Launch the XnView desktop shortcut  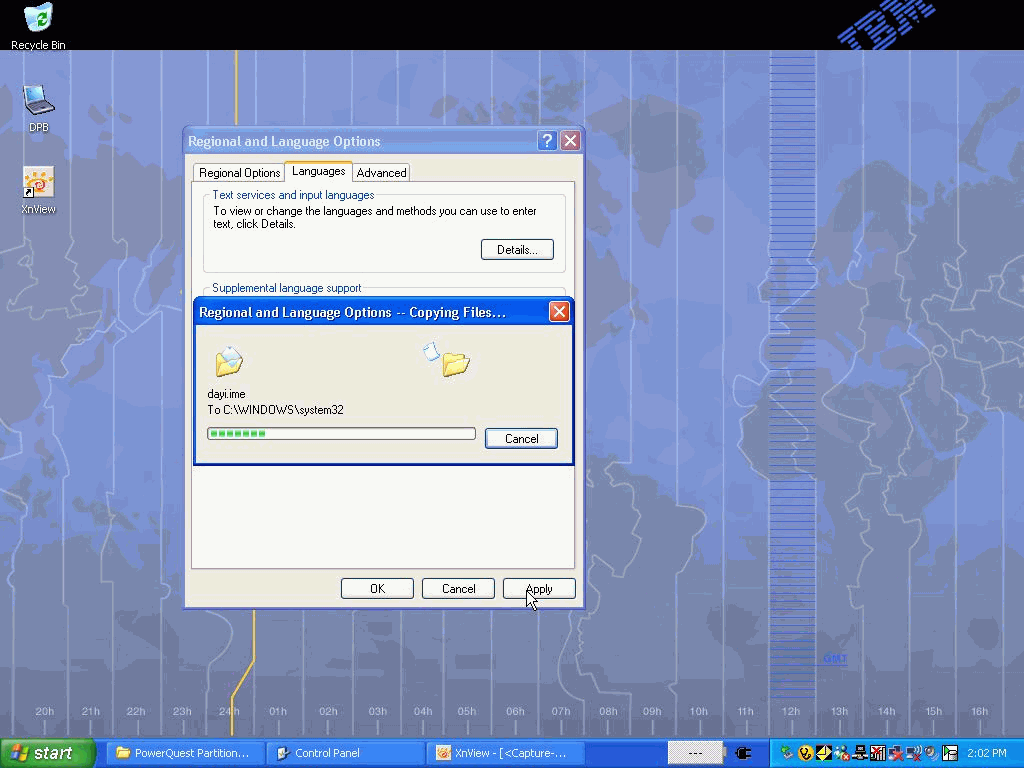coord(38,190)
